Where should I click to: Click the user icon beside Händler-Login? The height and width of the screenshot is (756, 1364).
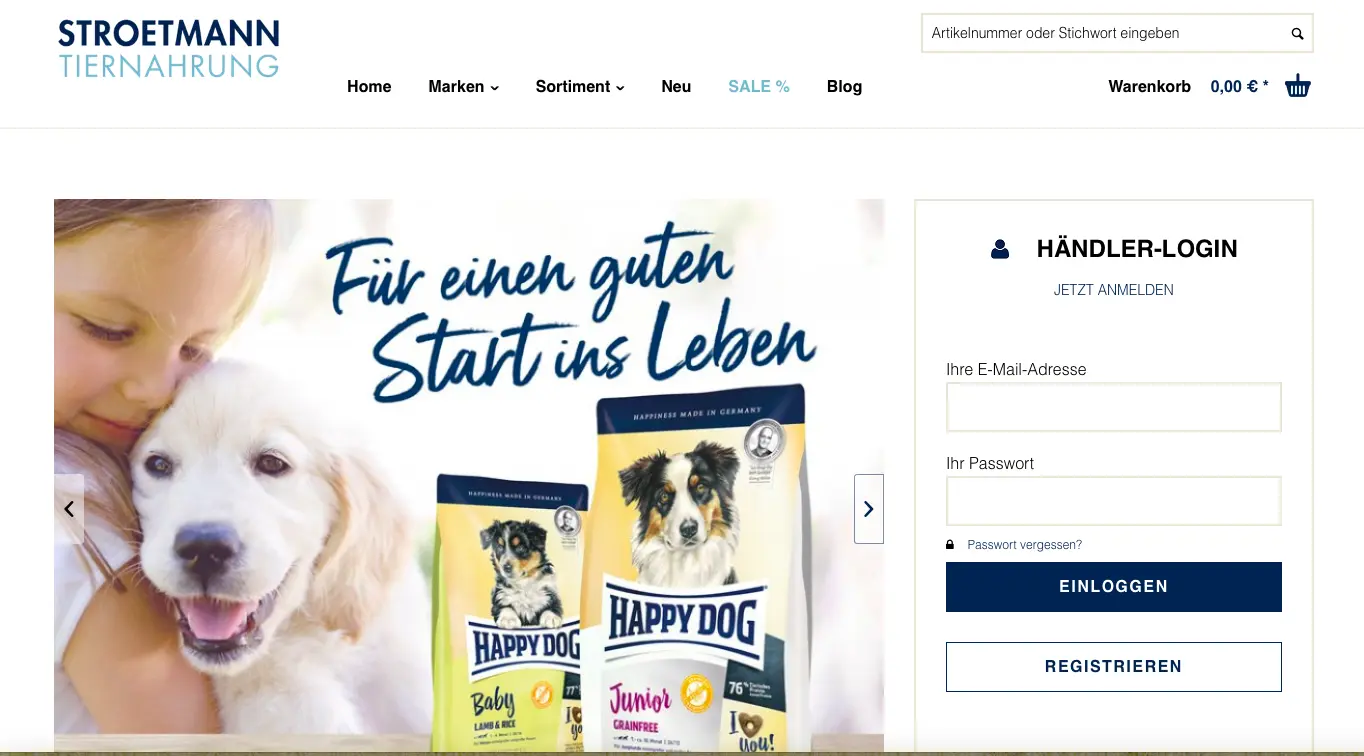1000,249
